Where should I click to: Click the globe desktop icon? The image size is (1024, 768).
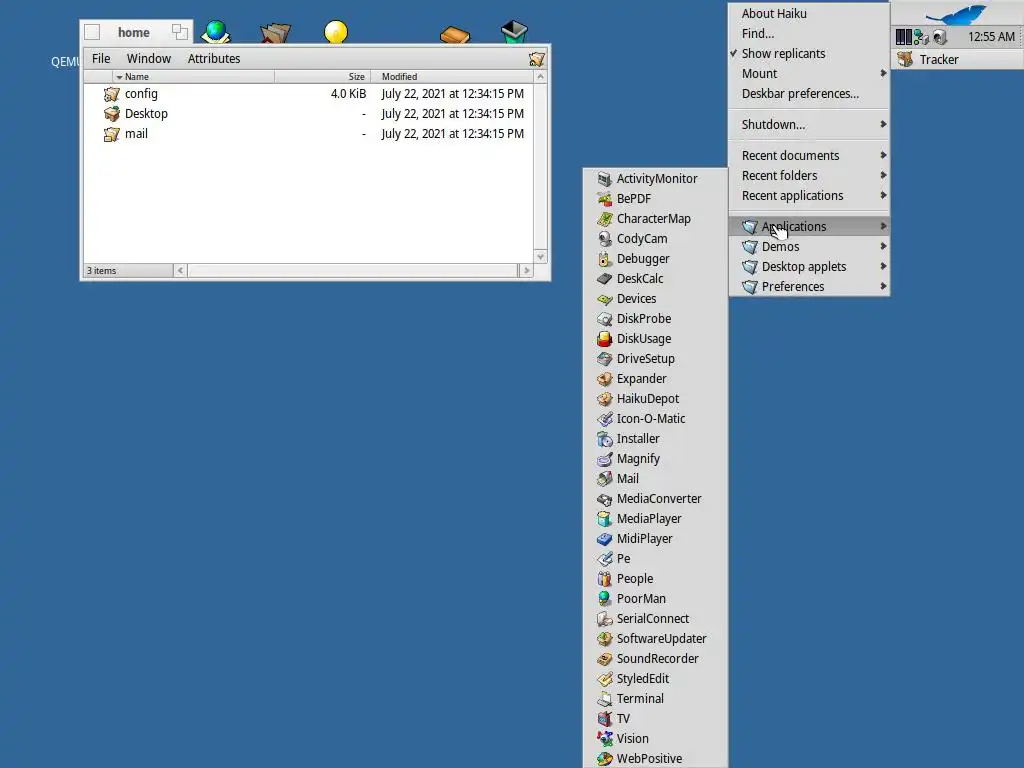216,32
